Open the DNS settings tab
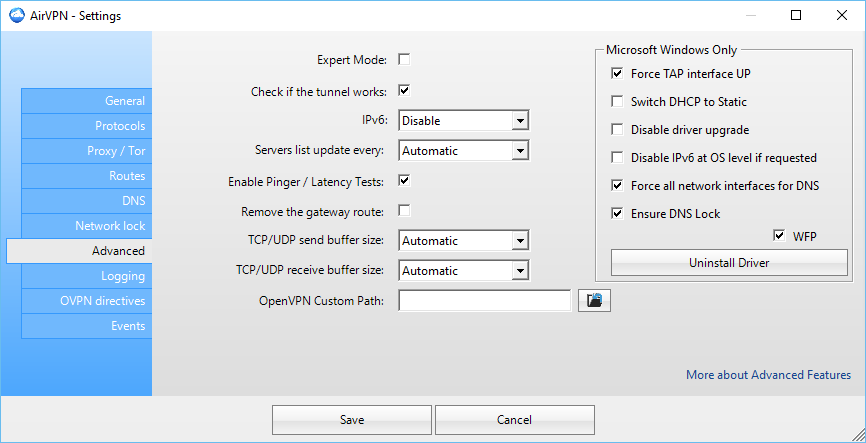Image resolution: width=866 pixels, height=443 pixels. tap(87, 201)
